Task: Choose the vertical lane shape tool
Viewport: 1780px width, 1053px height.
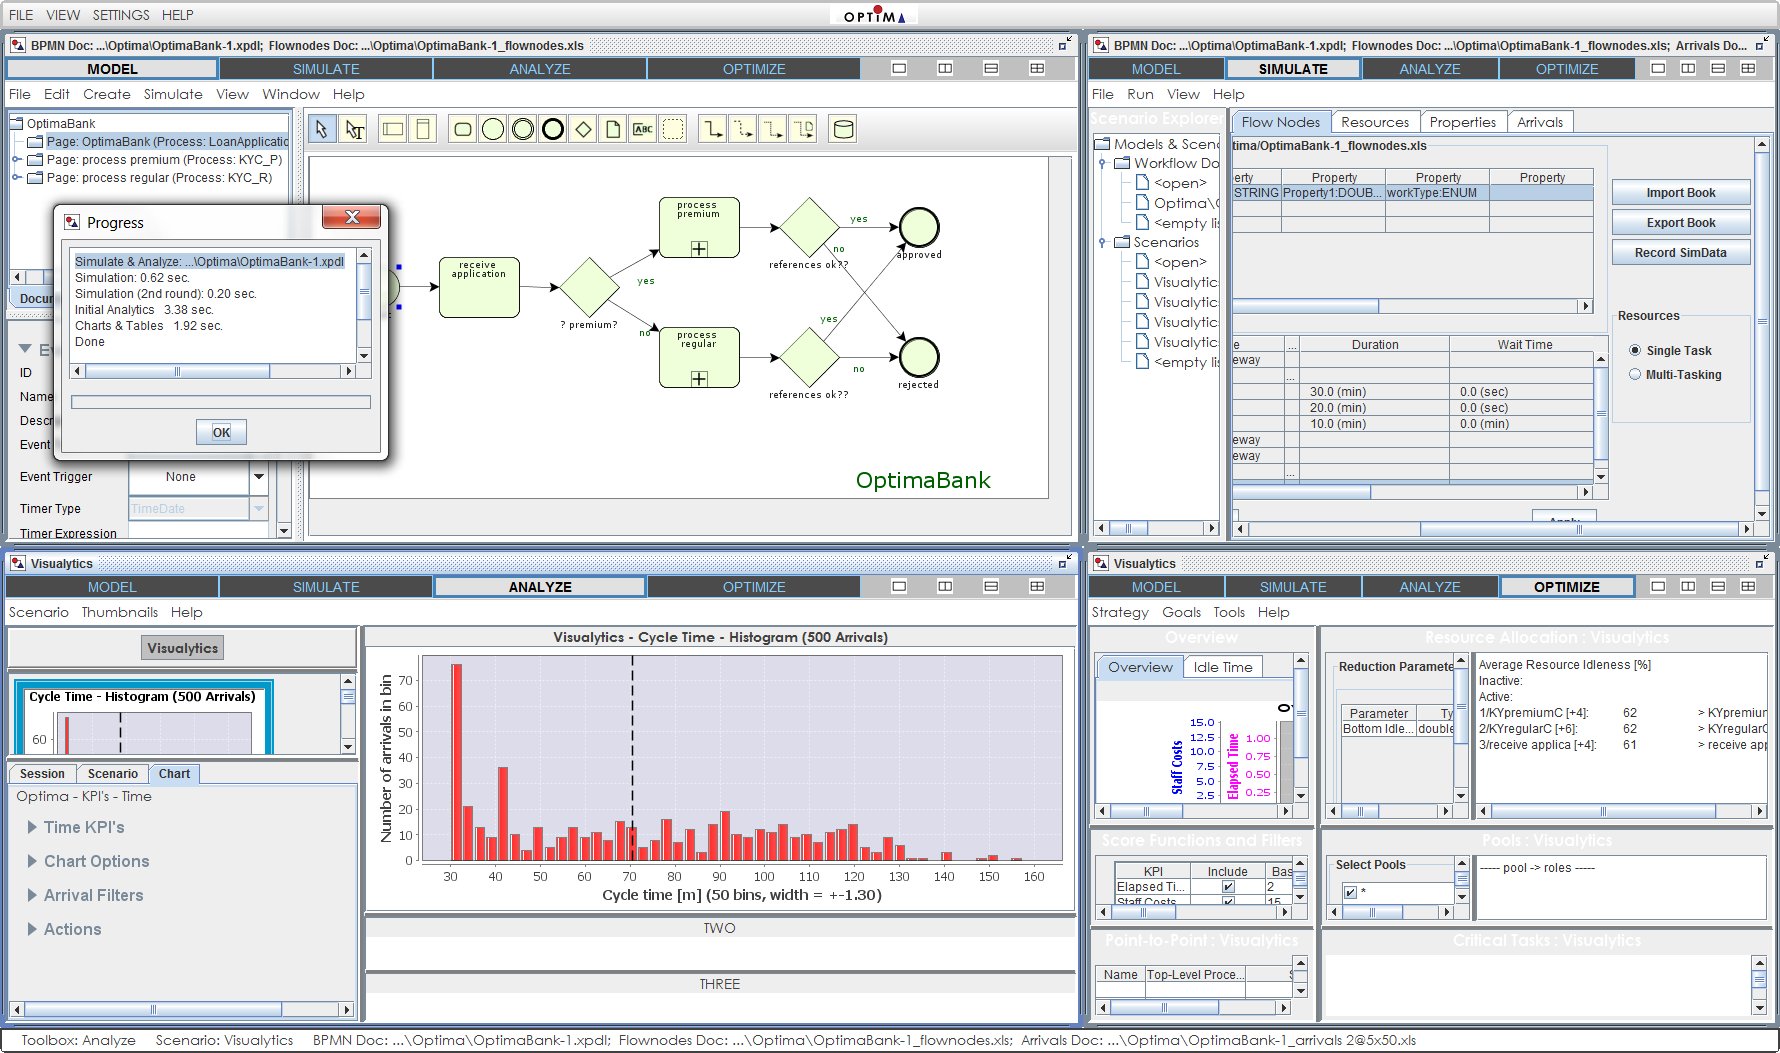Action: (423, 129)
